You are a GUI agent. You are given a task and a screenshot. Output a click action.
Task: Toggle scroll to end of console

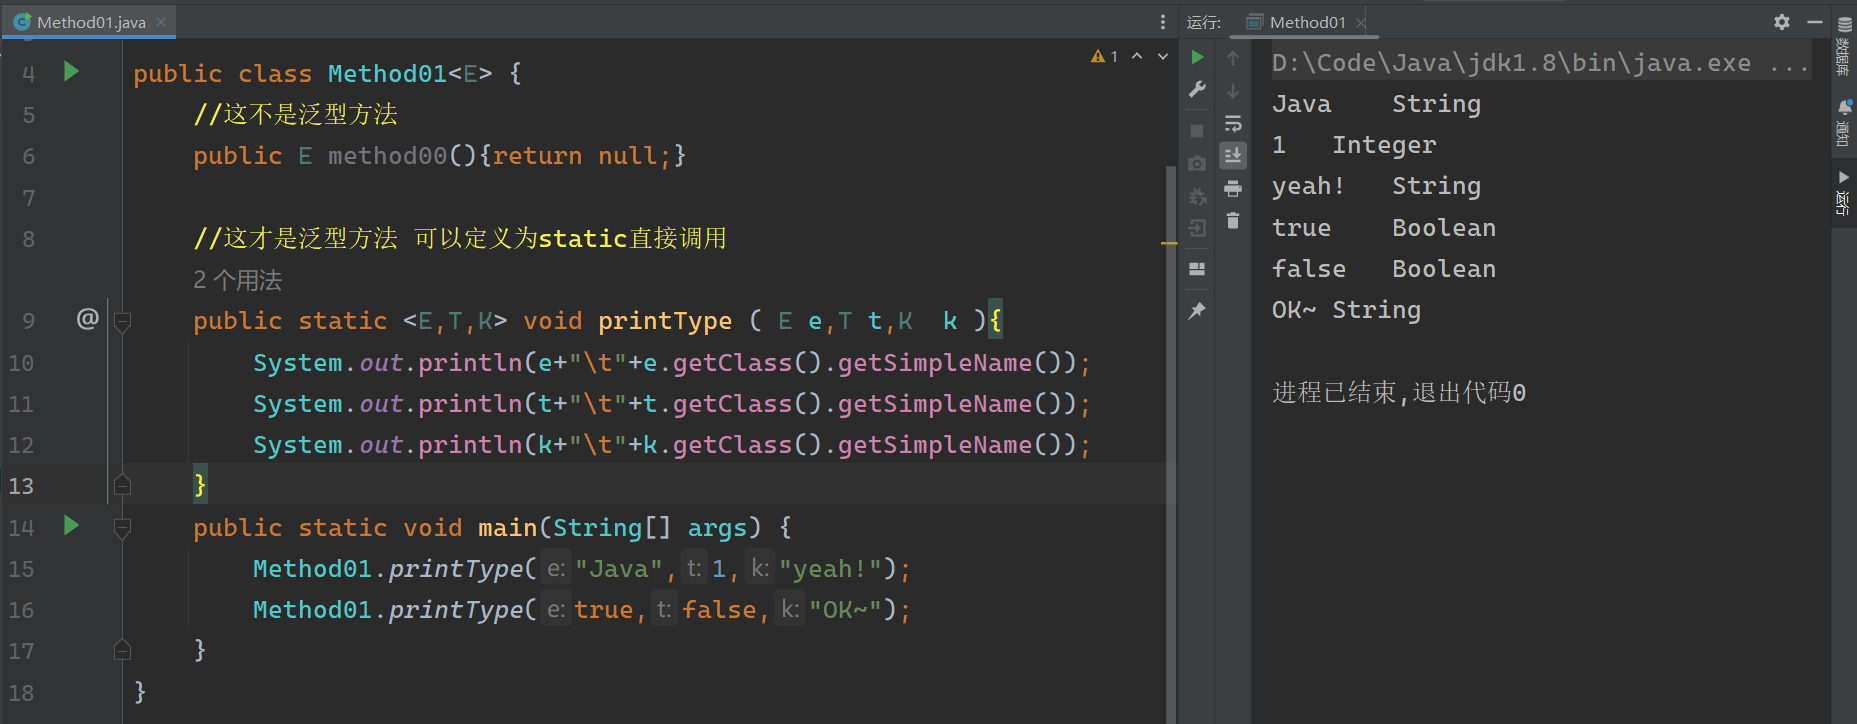coord(1233,155)
